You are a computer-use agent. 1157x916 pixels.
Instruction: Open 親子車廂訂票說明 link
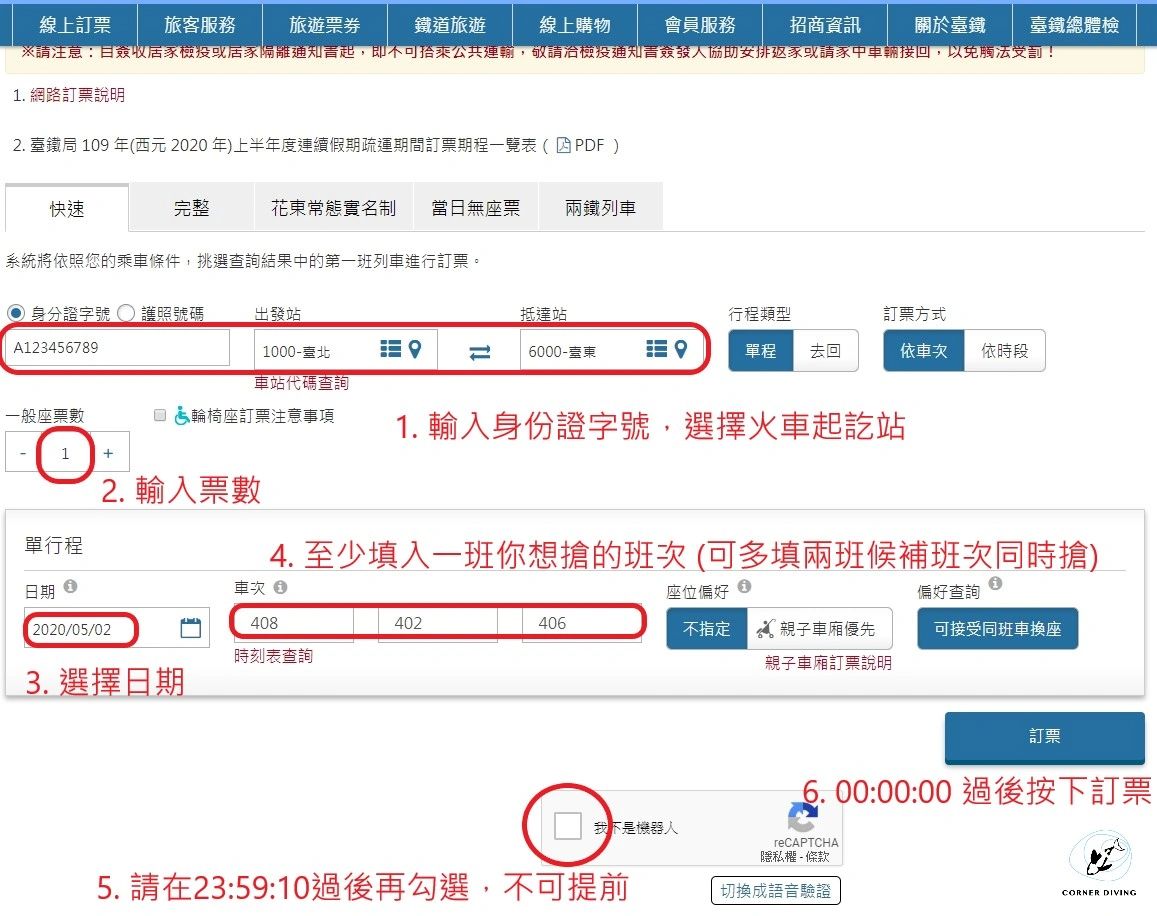[828, 663]
